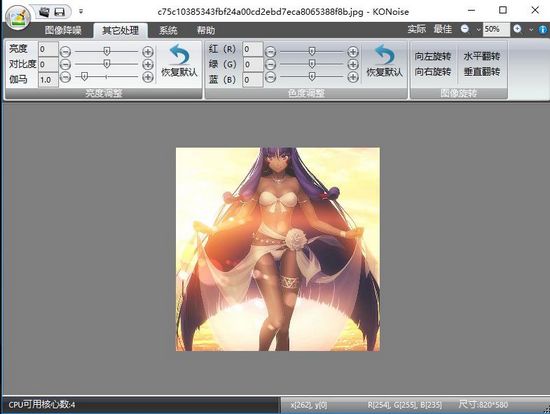Decrease 伽马 with its minus button
The width and height of the screenshot is (550, 414).
pos(65,77)
